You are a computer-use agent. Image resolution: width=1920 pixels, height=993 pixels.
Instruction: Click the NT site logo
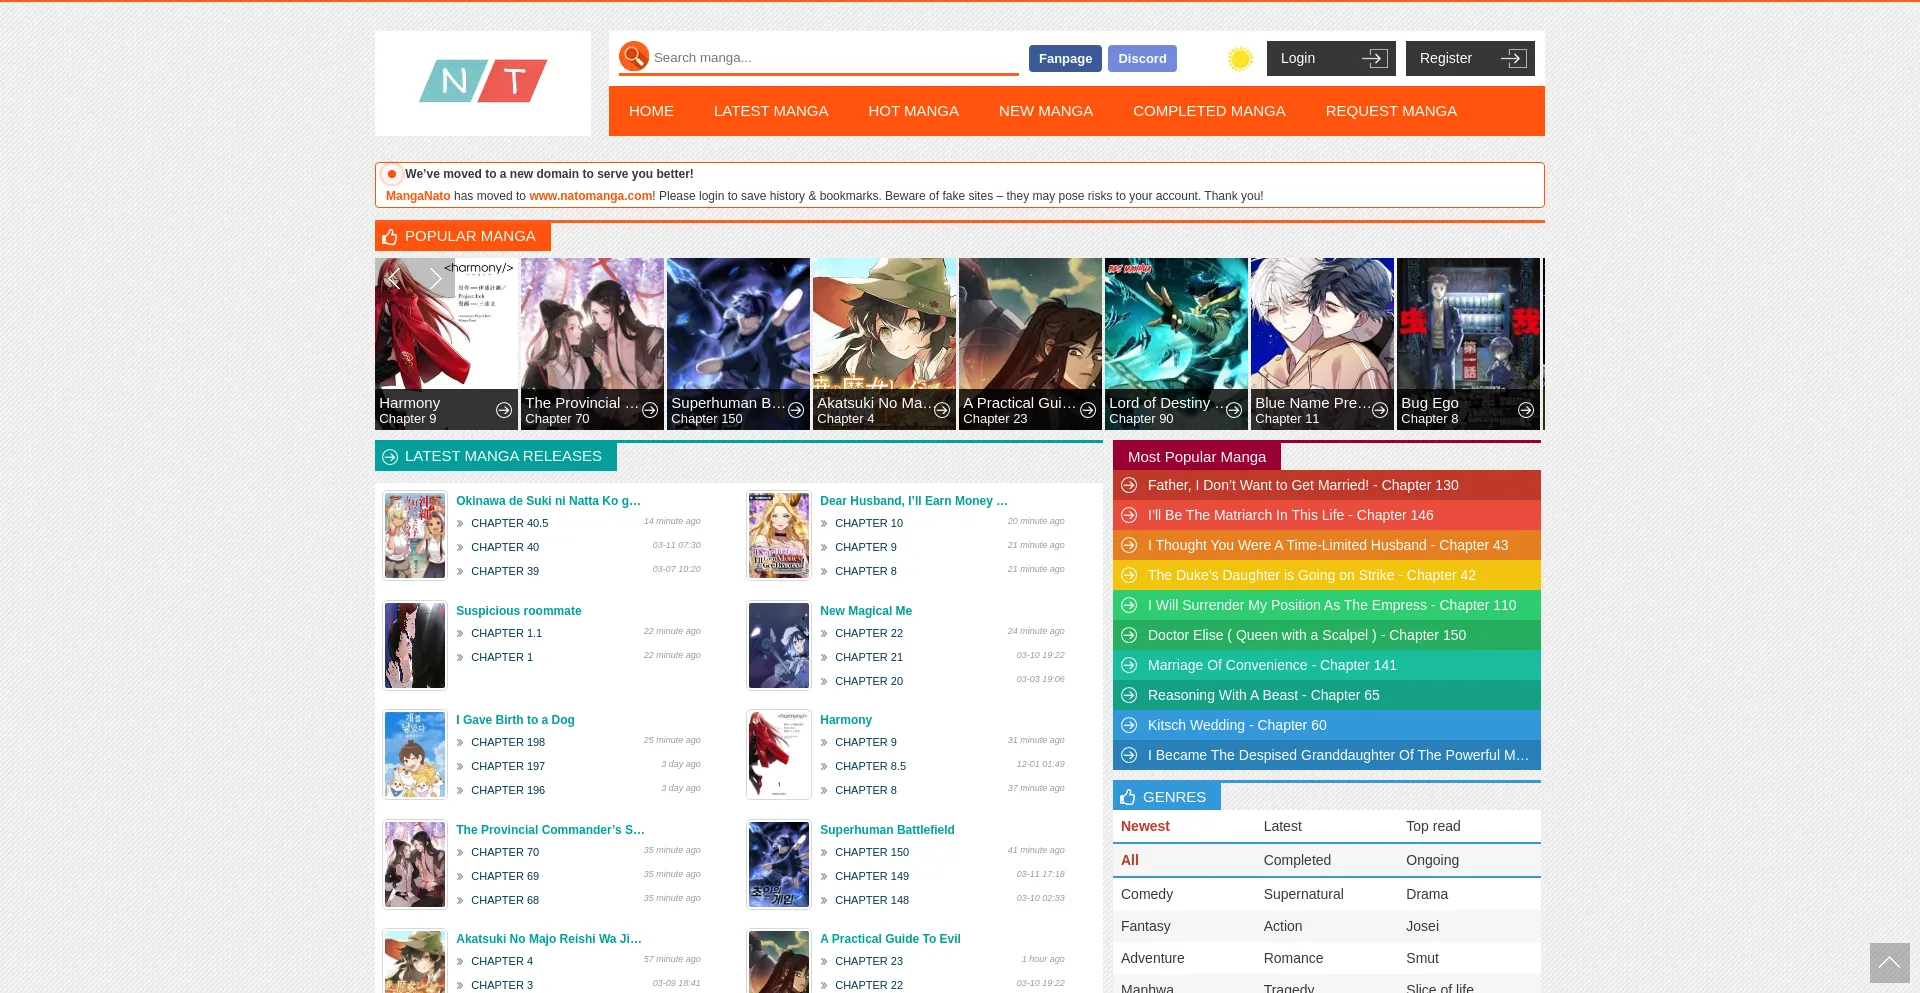(483, 82)
